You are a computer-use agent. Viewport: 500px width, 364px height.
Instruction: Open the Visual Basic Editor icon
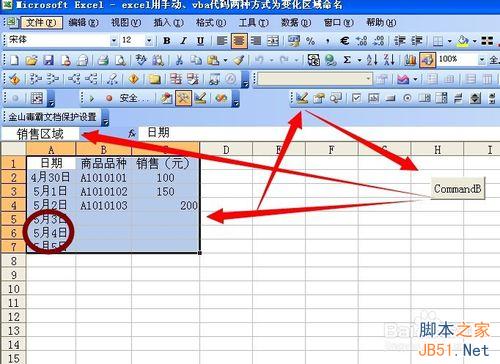[x=166, y=98]
